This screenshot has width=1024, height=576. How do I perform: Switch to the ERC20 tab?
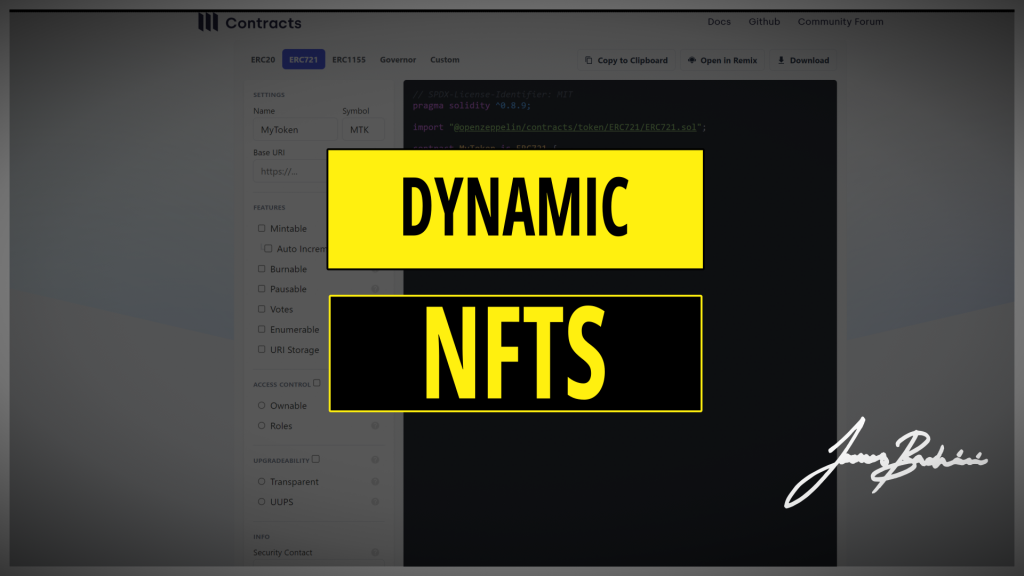tap(263, 60)
